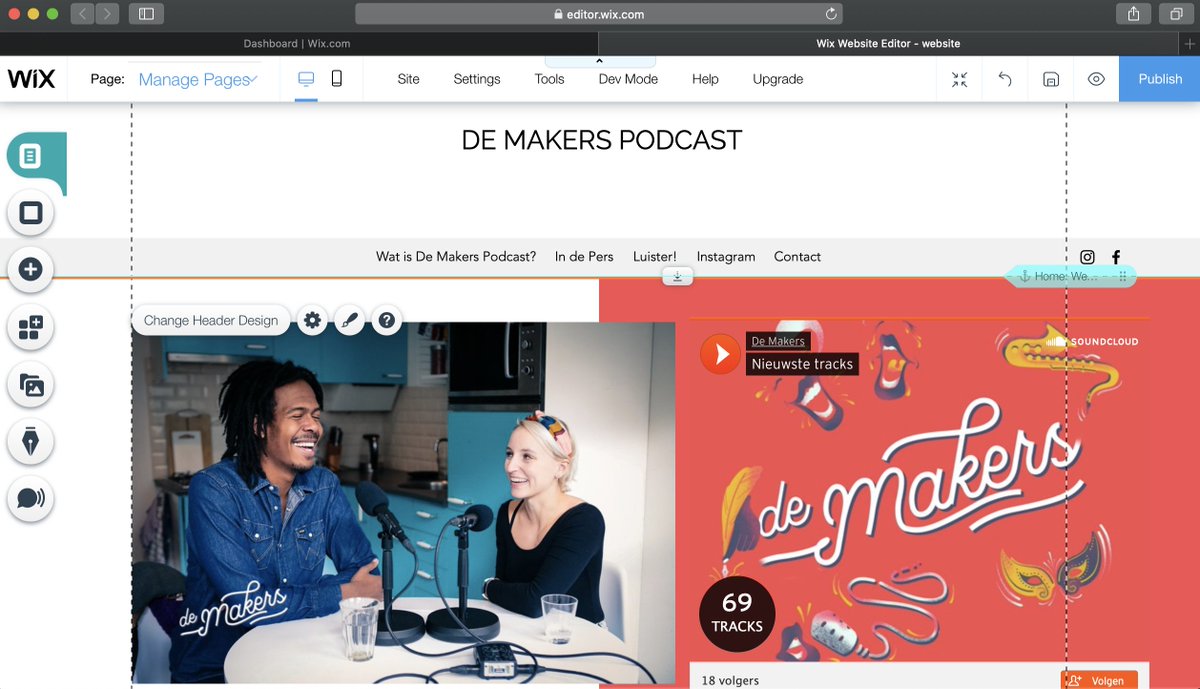The height and width of the screenshot is (689, 1200).
Task: Click the editor.wix.com address bar
Action: (598, 14)
